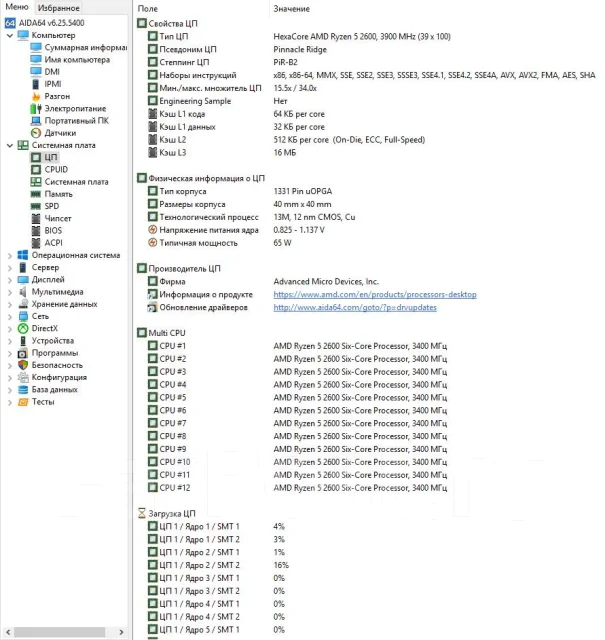605x640 pixels.
Task: Click right arrow of tree horizontal scrollbar
Action: click(x=121, y=632)
